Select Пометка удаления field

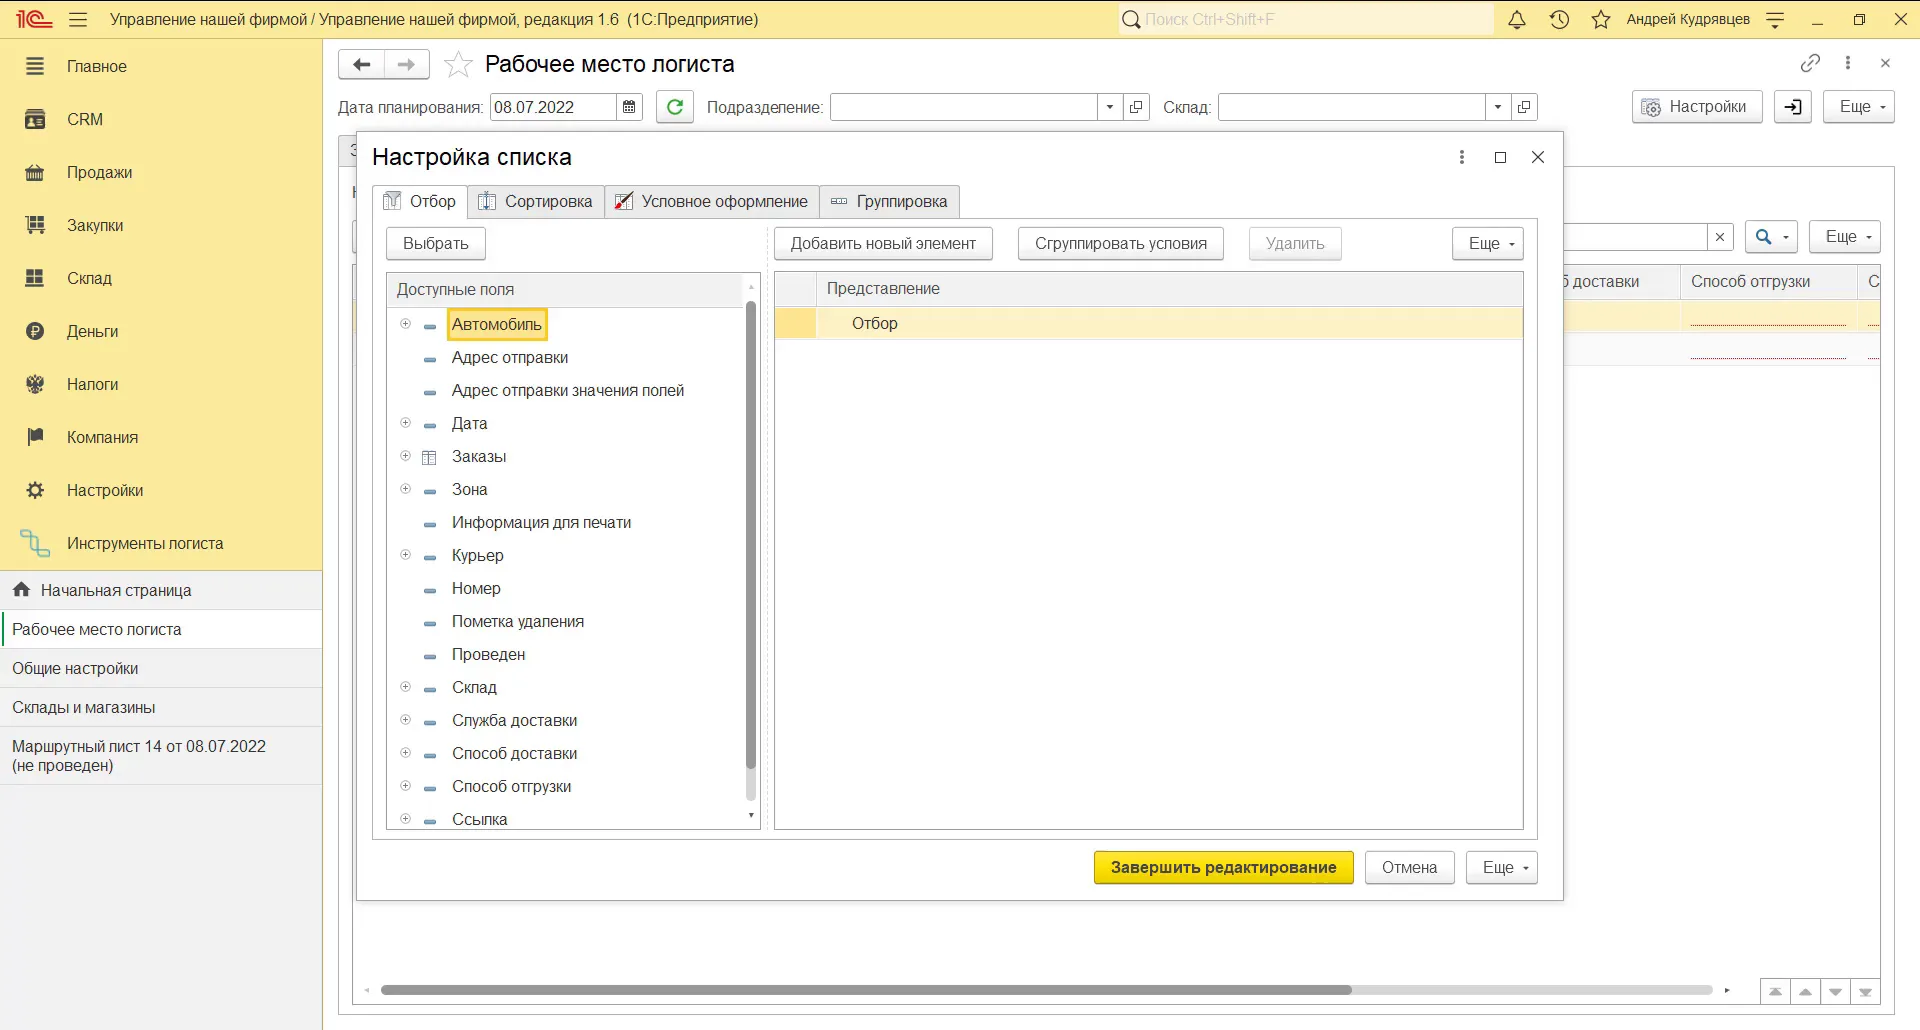pyautogui.click(x=518, y=621)
